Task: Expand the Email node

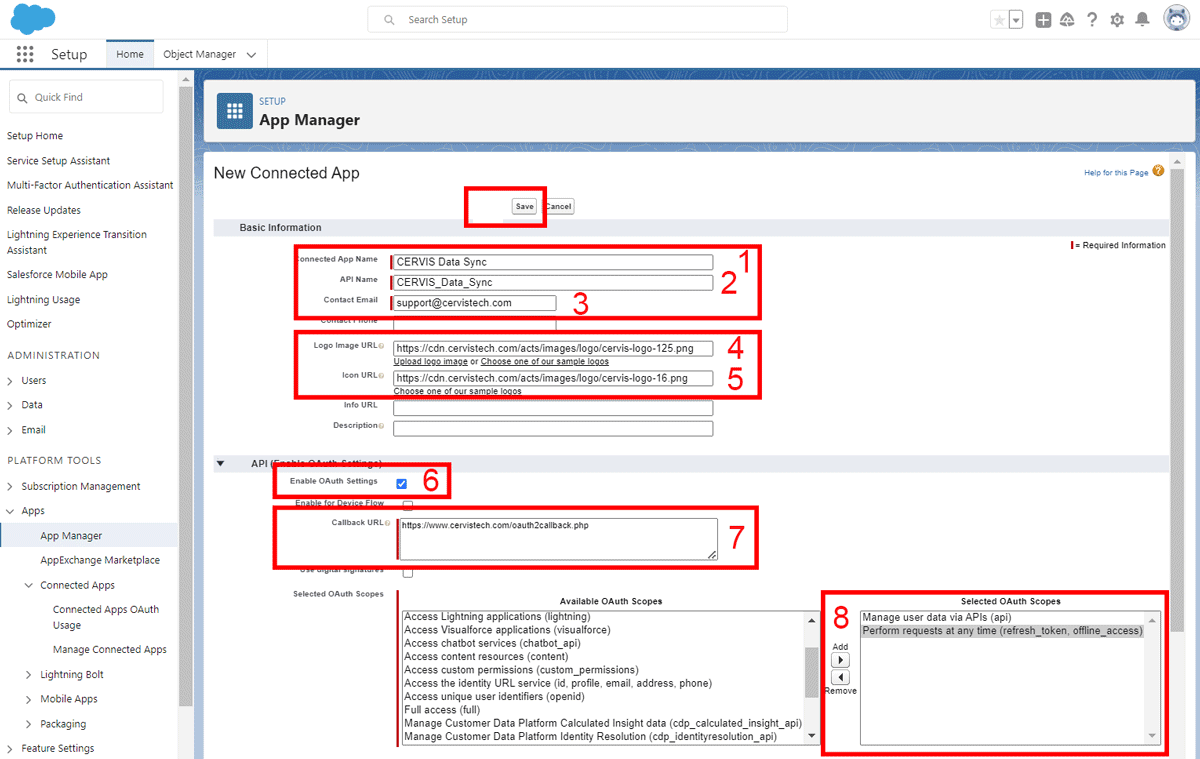Action: click(10, 430)
